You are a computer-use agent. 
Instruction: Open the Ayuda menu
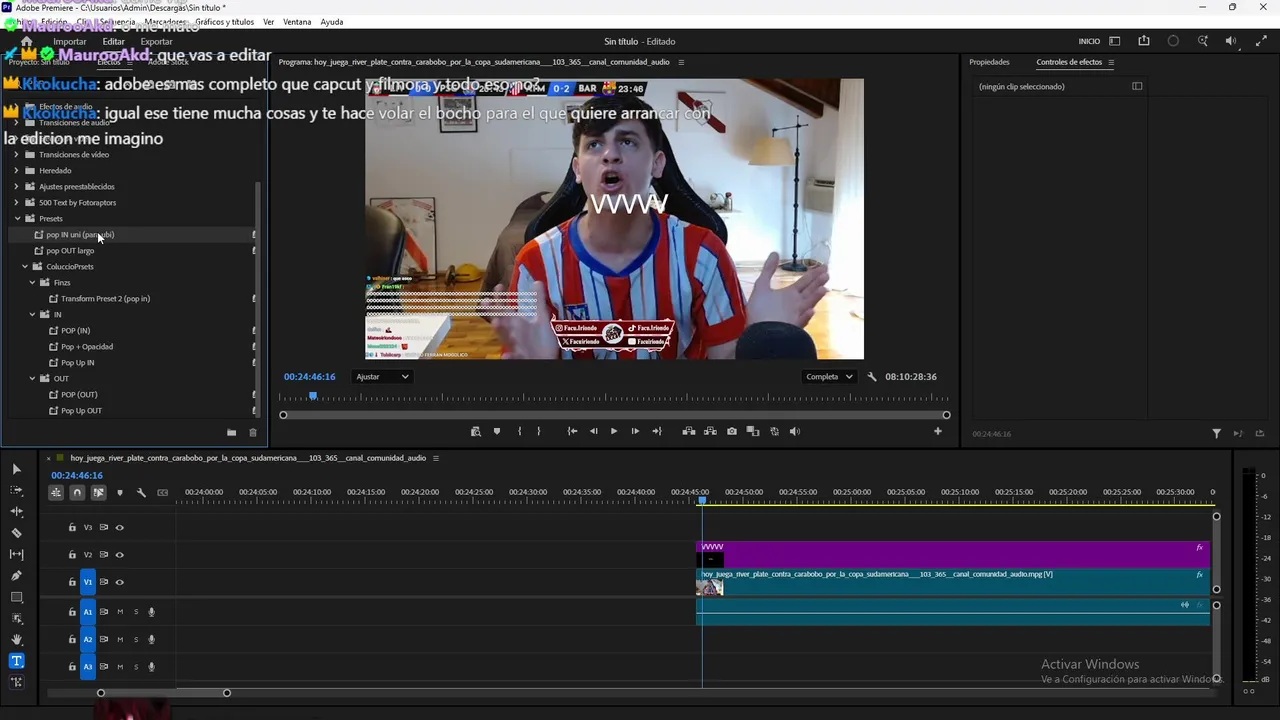[x=332, y=22]
